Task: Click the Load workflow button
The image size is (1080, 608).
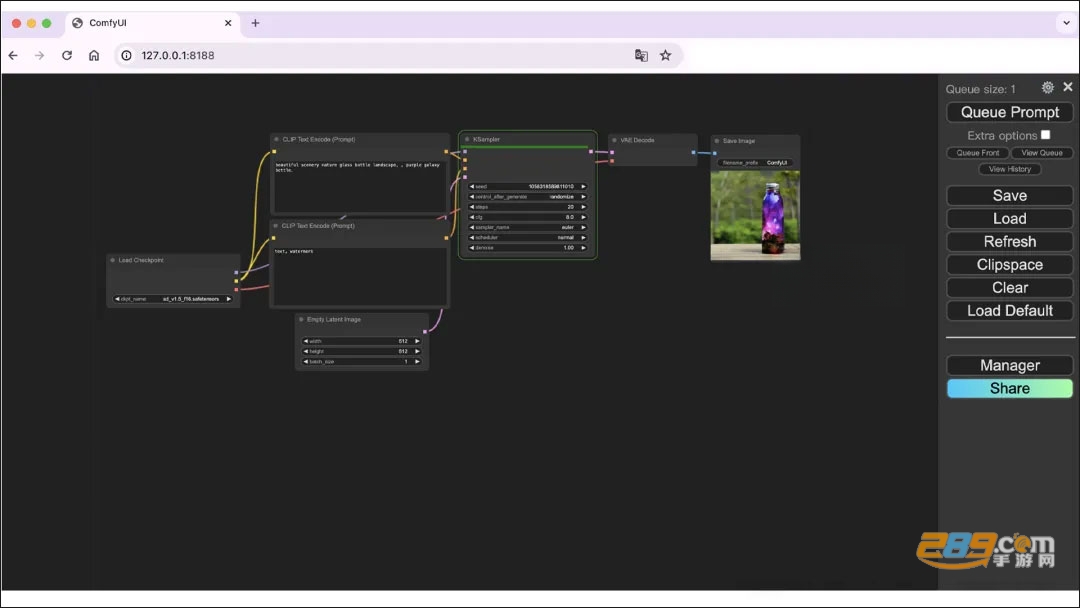Action: coord(1010,218)
